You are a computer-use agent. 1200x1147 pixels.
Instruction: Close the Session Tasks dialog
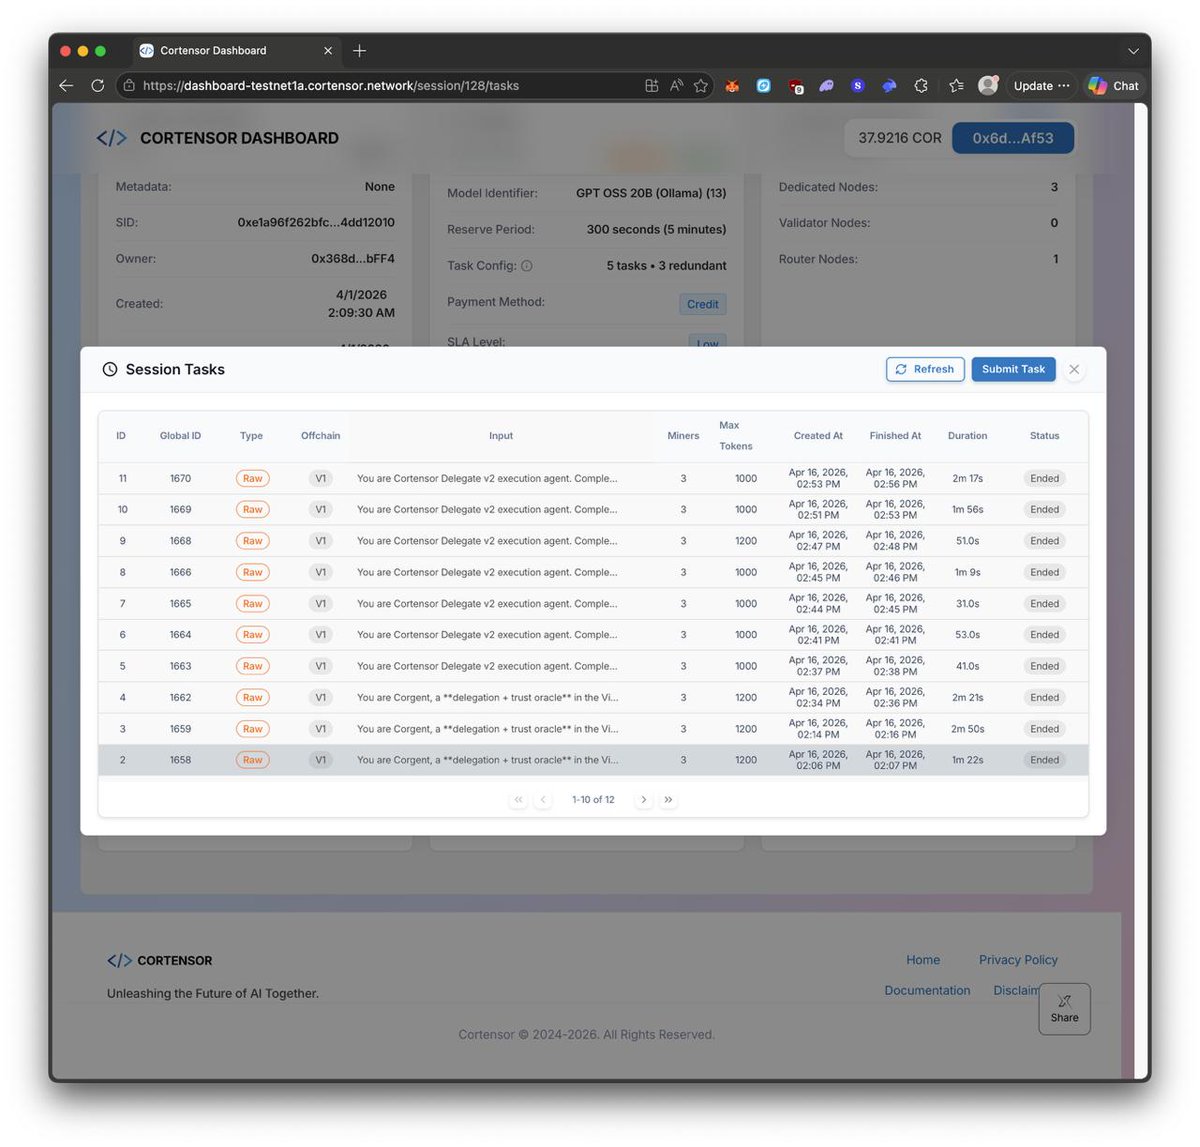[1074, 370]
